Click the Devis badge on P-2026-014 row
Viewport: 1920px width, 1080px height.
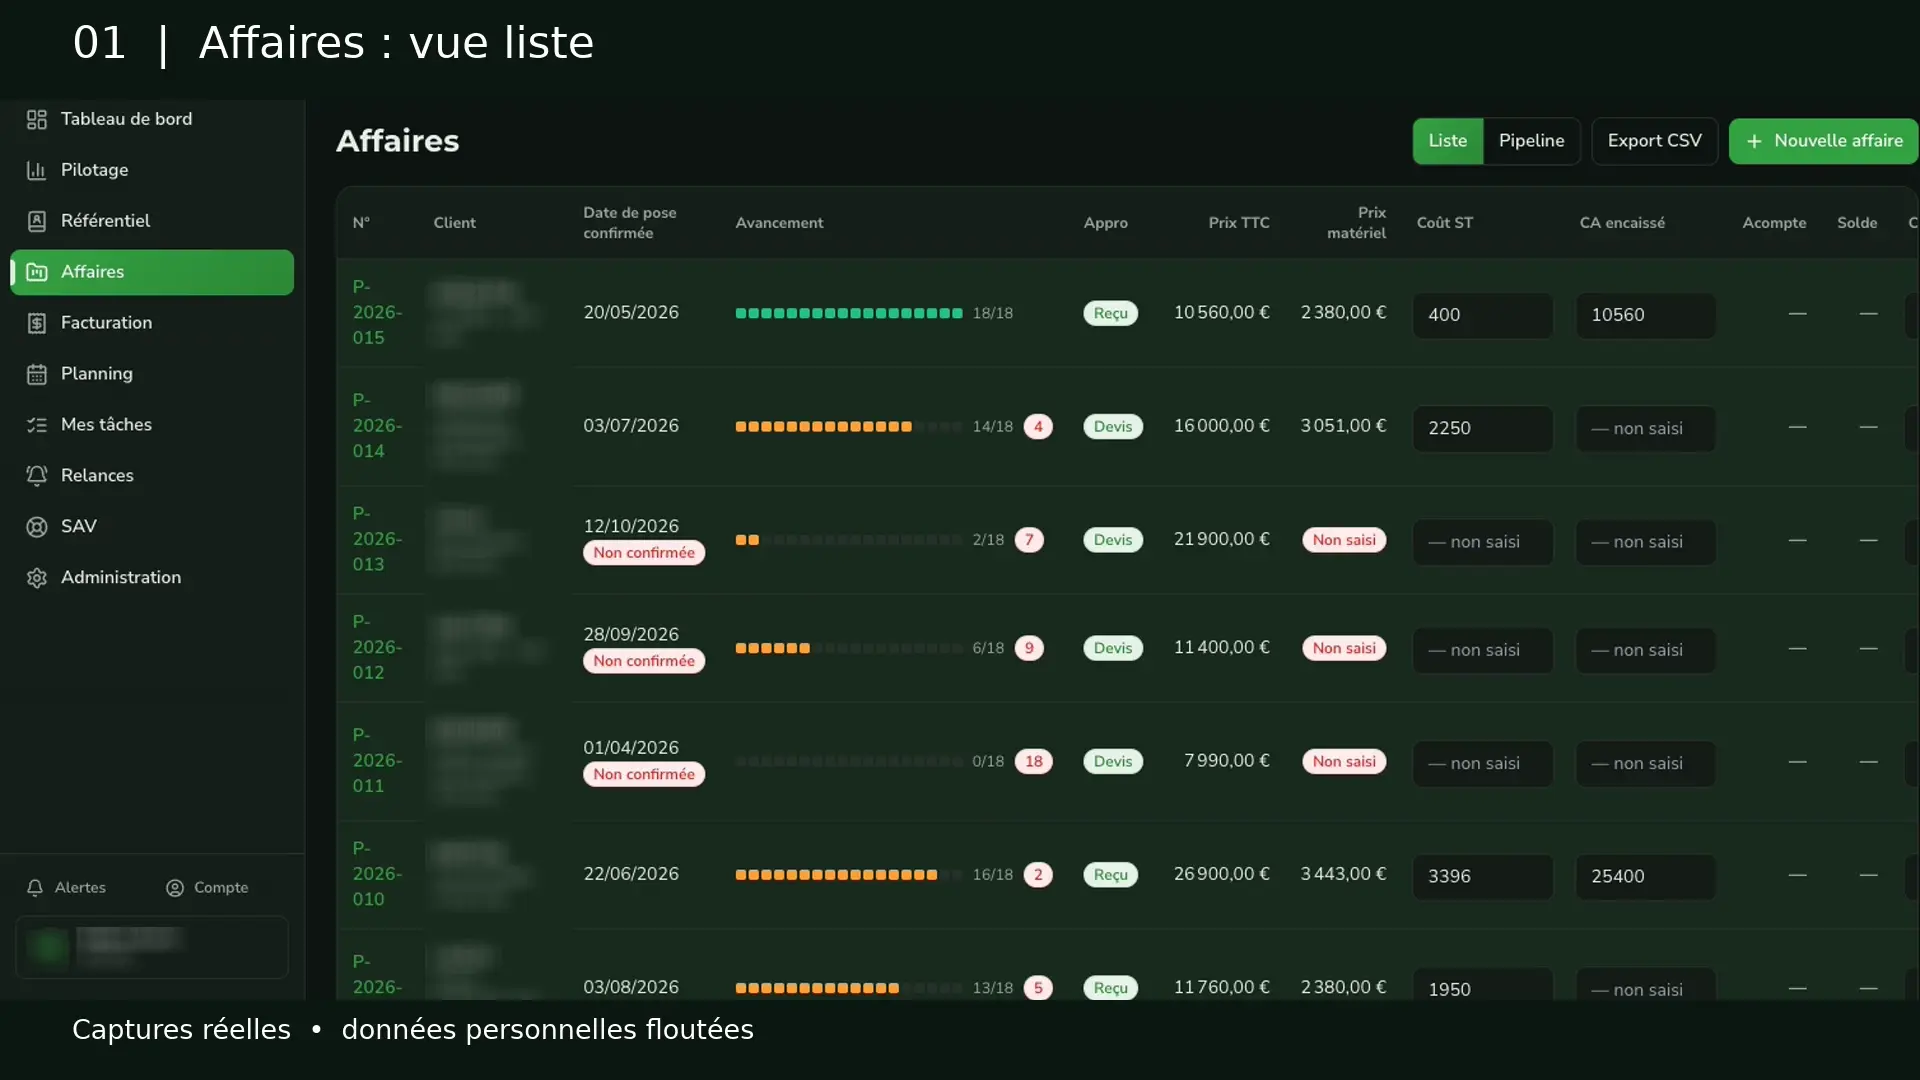point(1112,427)
